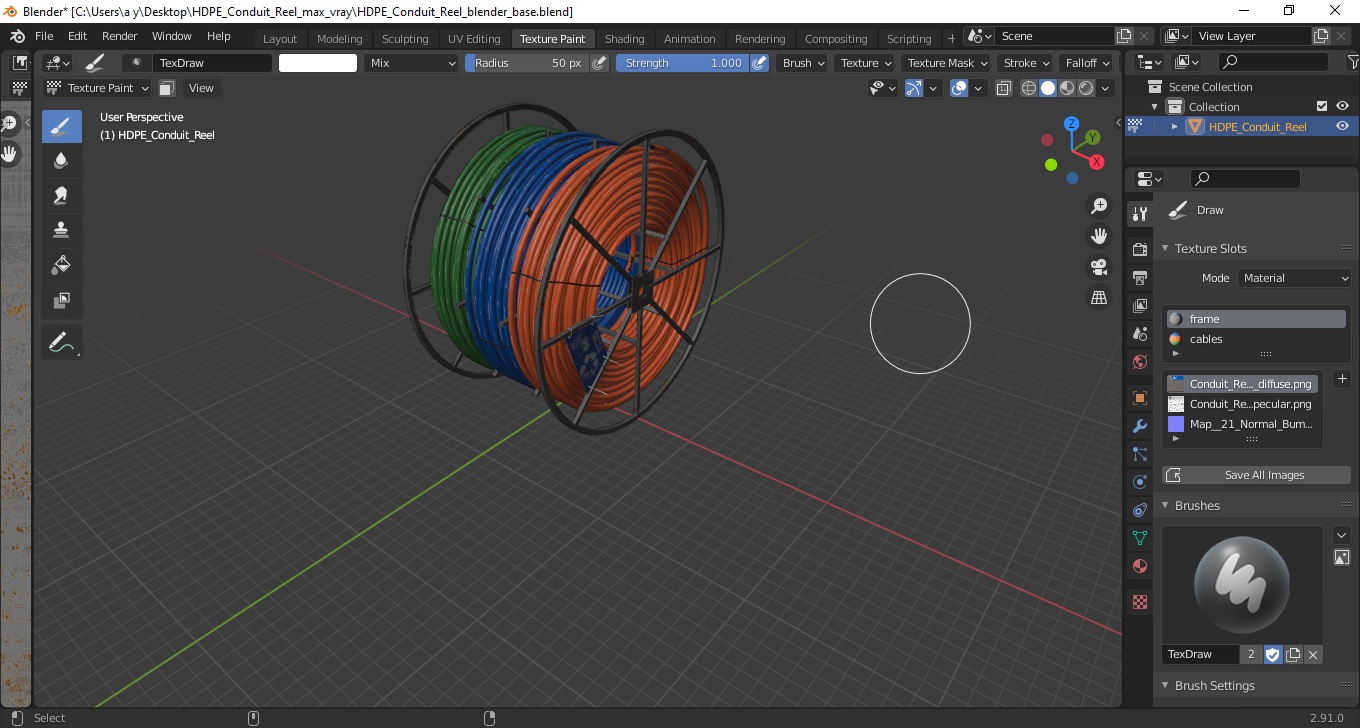Screen dimensions: 1360x728
Task: Toggle camera view in the viewport
Action: [x=1099, y=267]
